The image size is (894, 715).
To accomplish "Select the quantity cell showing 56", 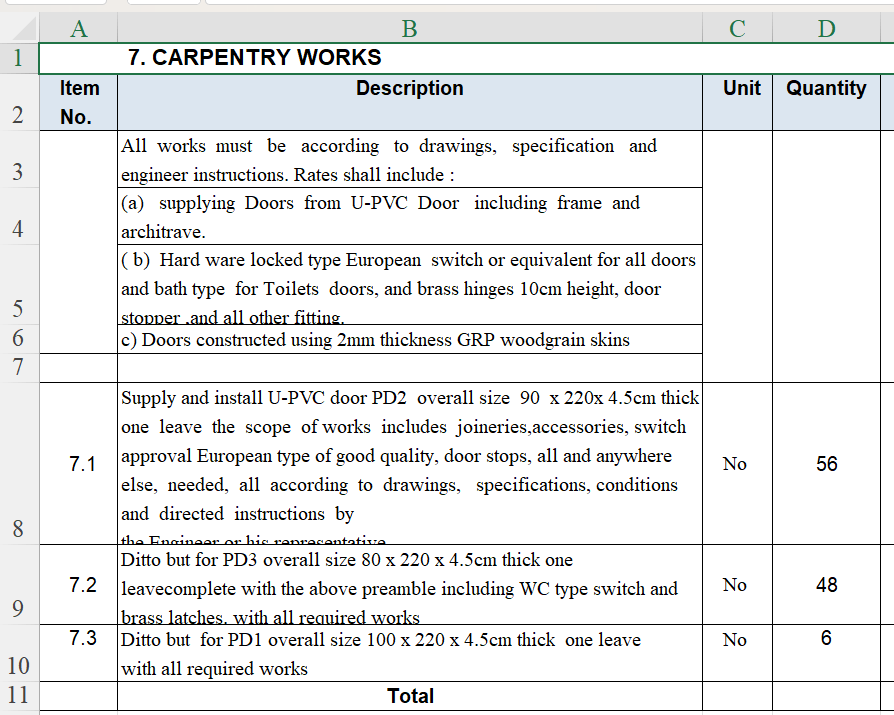I will (826, 463).
